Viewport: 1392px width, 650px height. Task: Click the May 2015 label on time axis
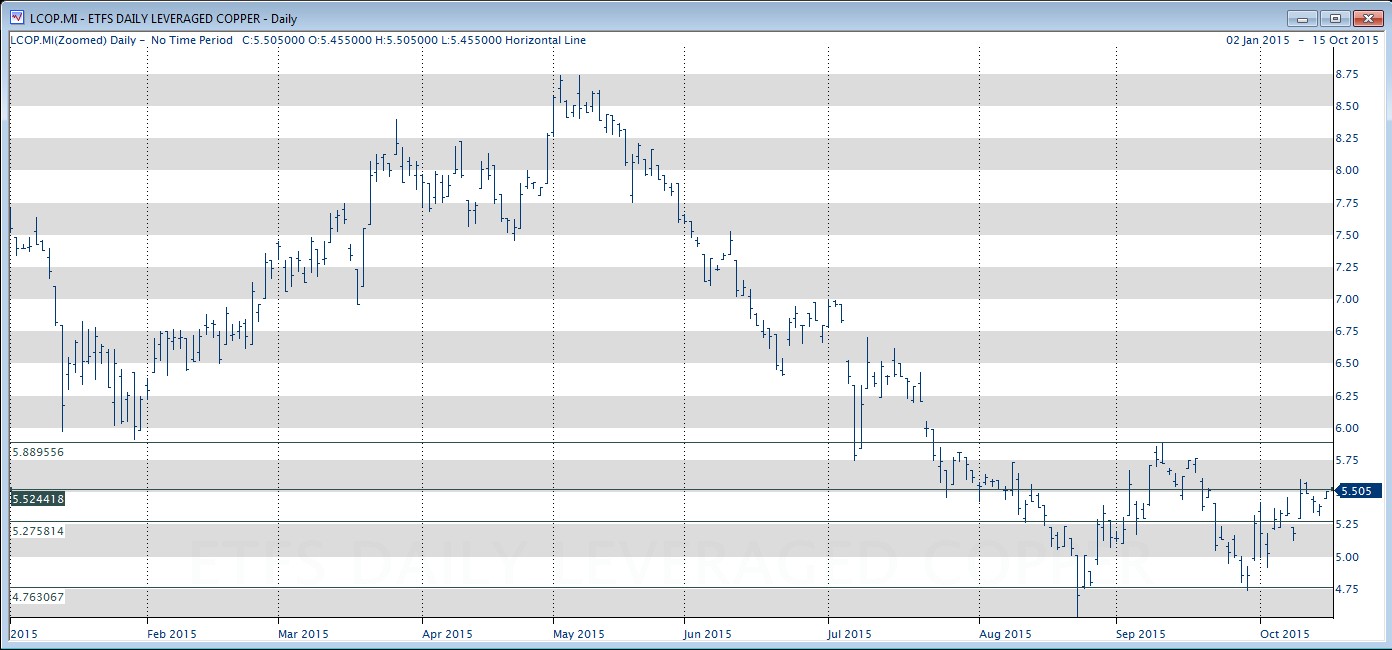click(x=579, y=634)
